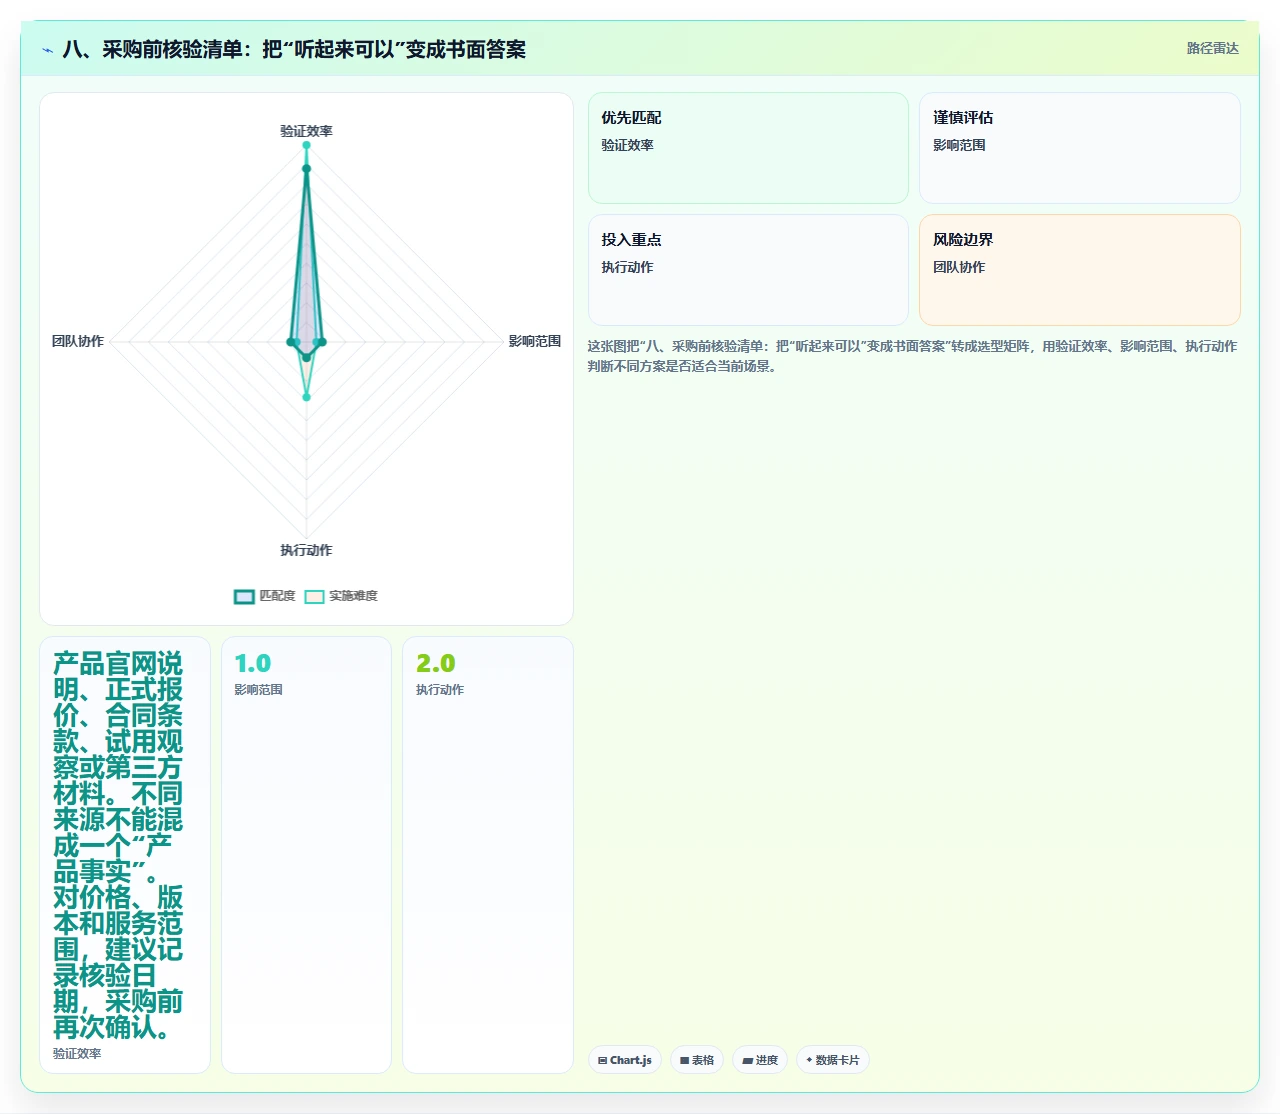
Task: Click the 1.0 影响范围 stat value
Action: (253, 664)
